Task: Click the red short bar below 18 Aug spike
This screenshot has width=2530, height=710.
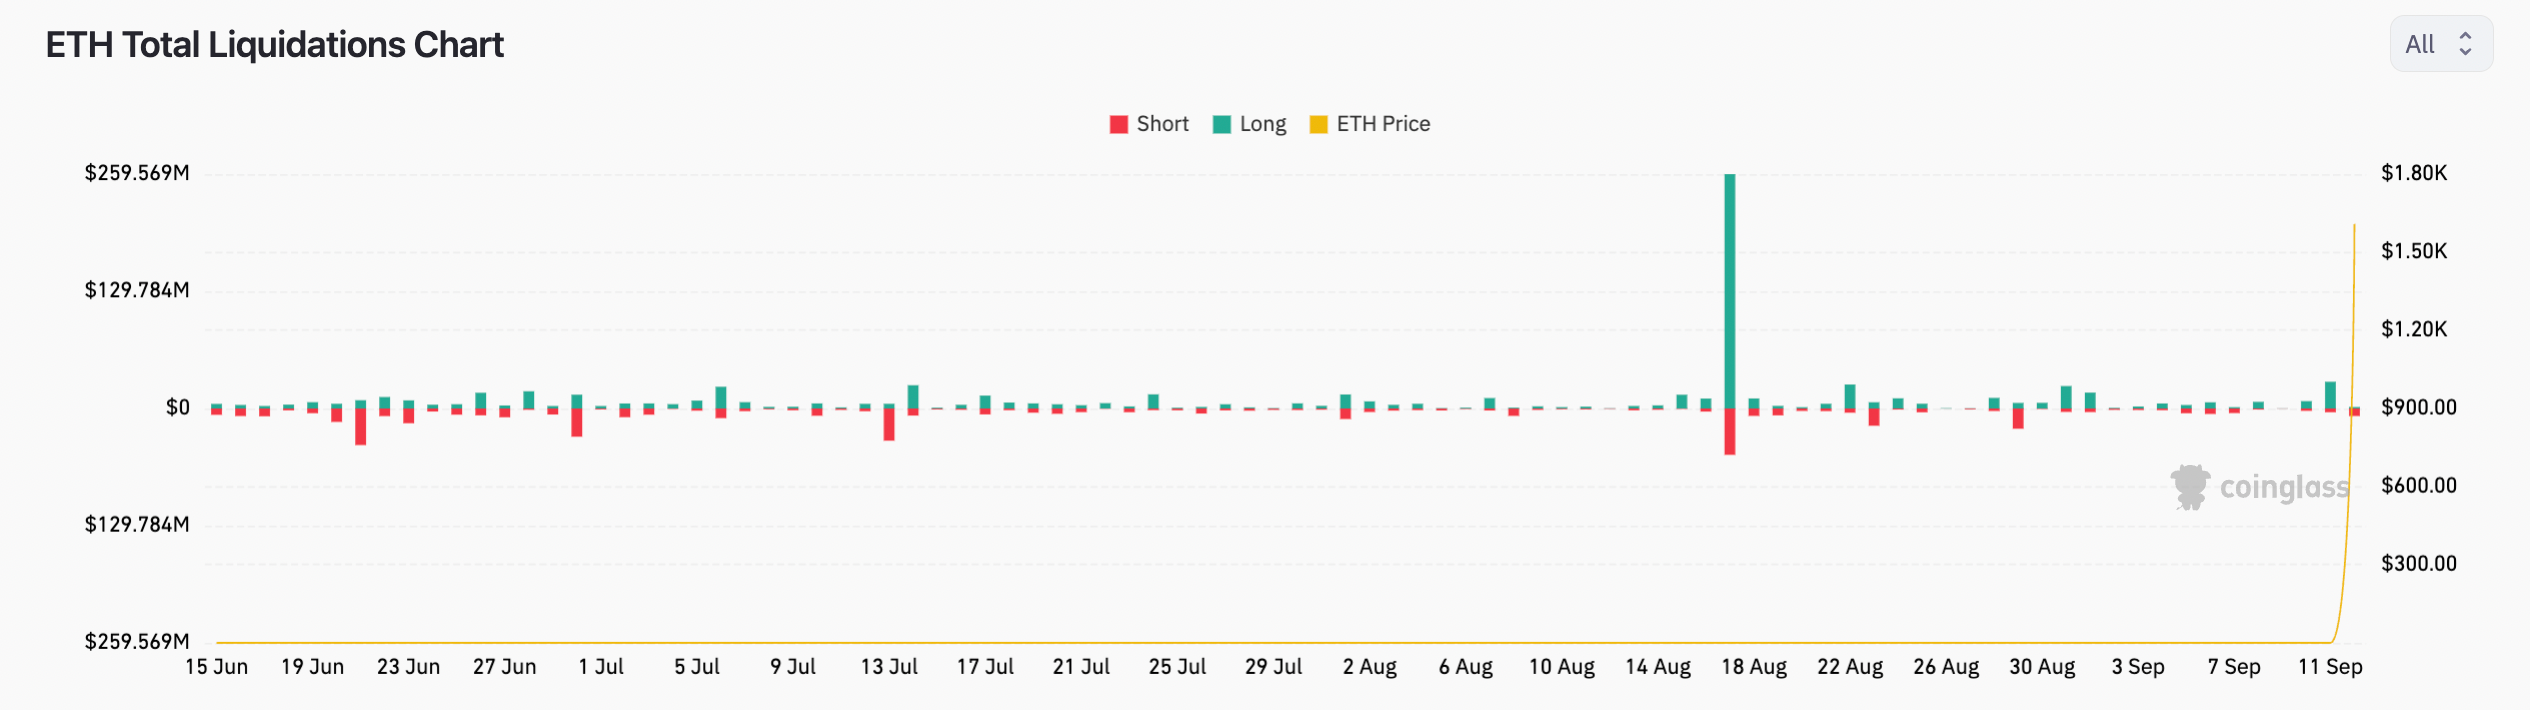Action: click(1729, 432)
